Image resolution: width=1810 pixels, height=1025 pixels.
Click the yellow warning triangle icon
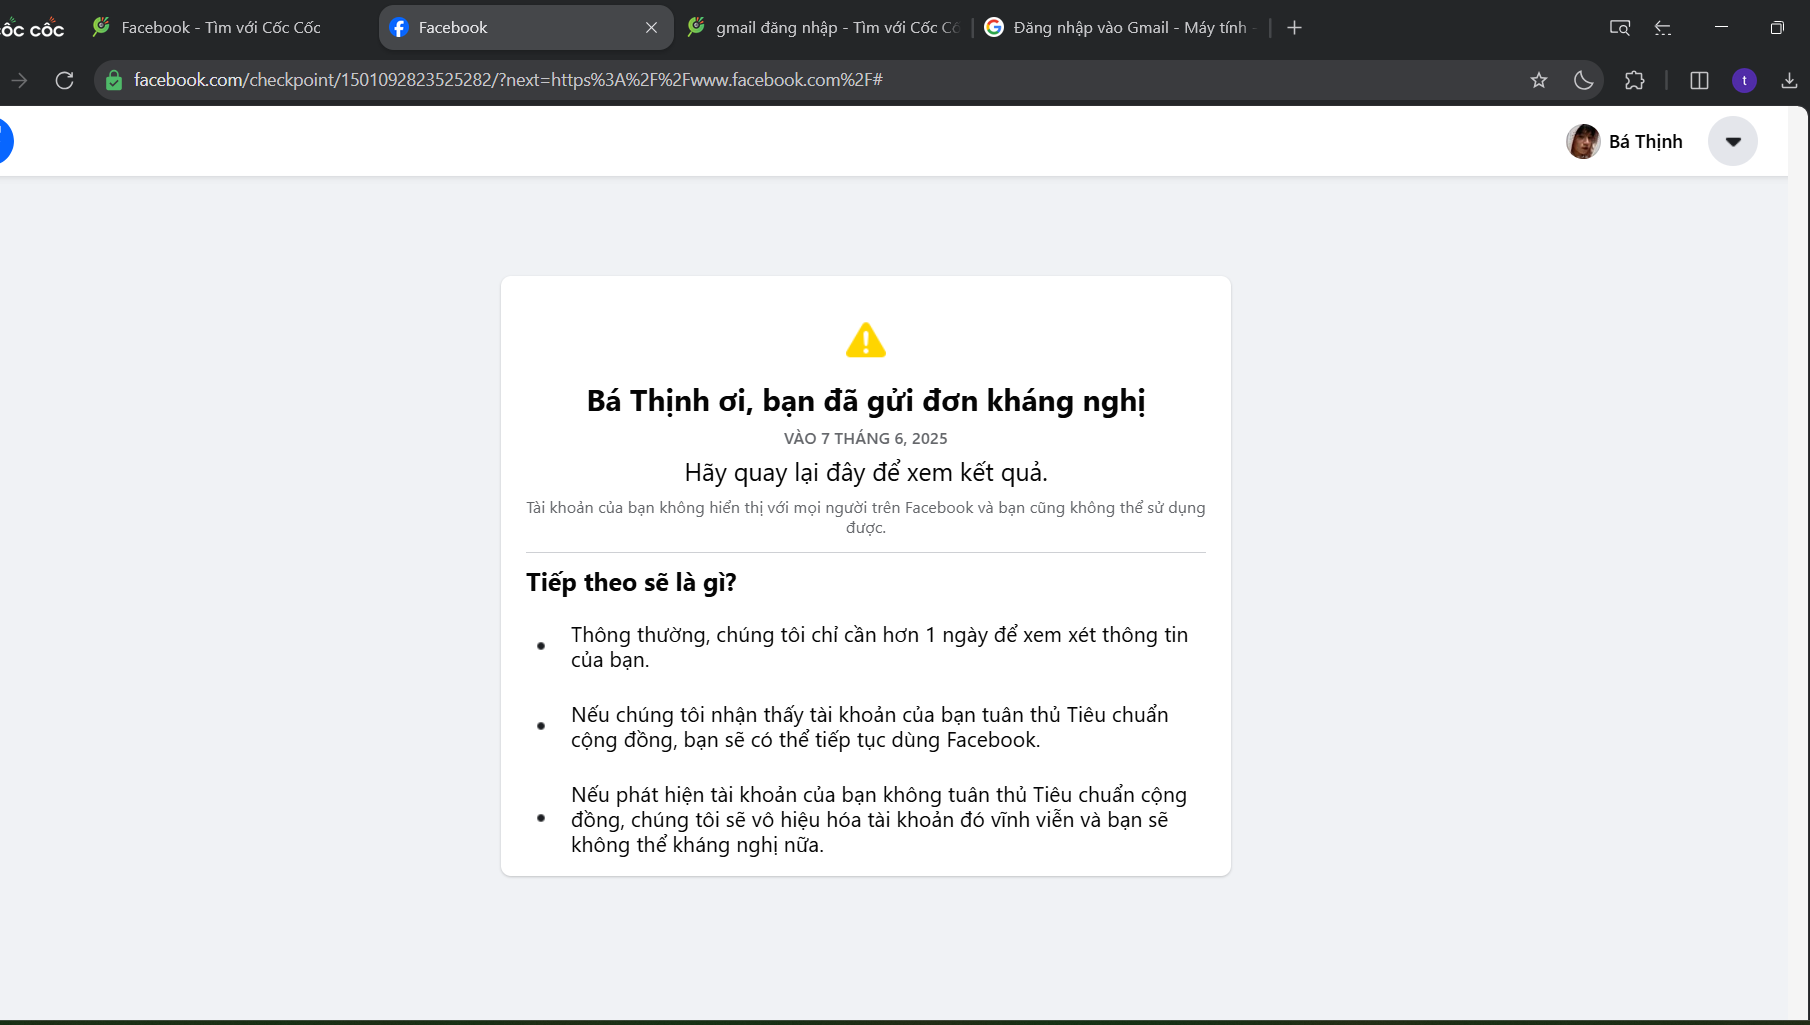[x=866, y=340]
